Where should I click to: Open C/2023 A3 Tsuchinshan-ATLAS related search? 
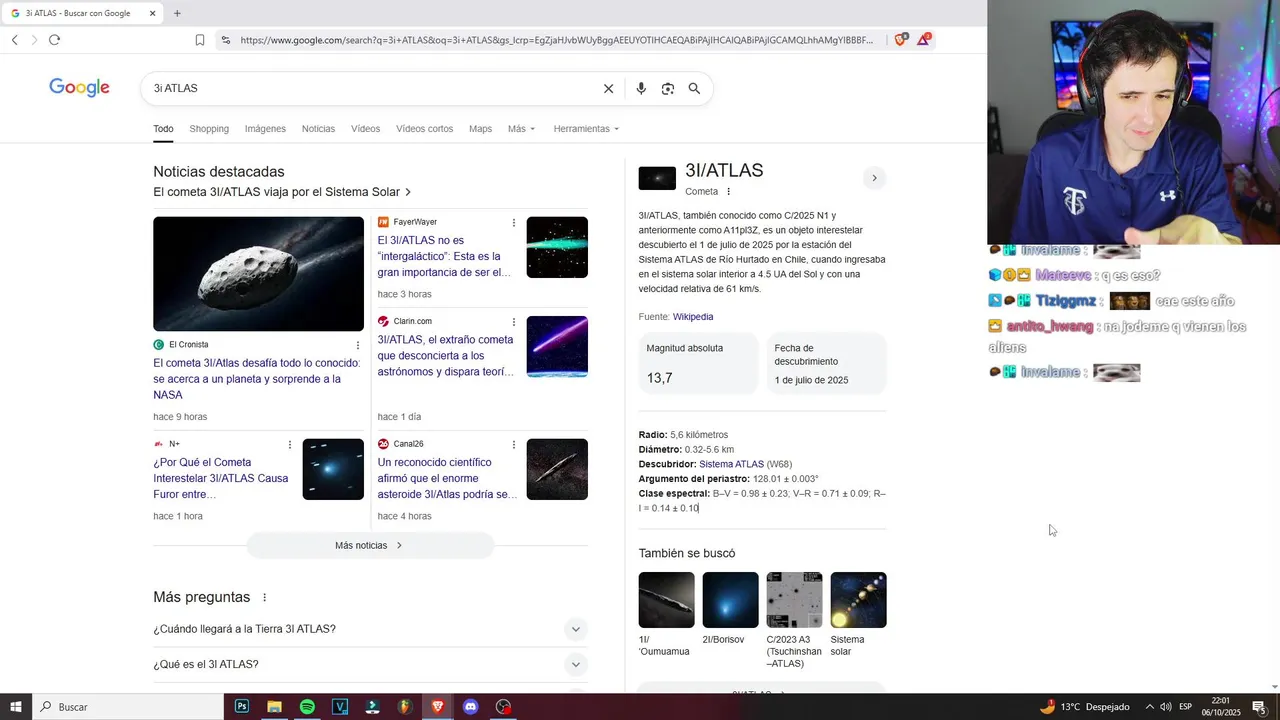tap(794, 621)
